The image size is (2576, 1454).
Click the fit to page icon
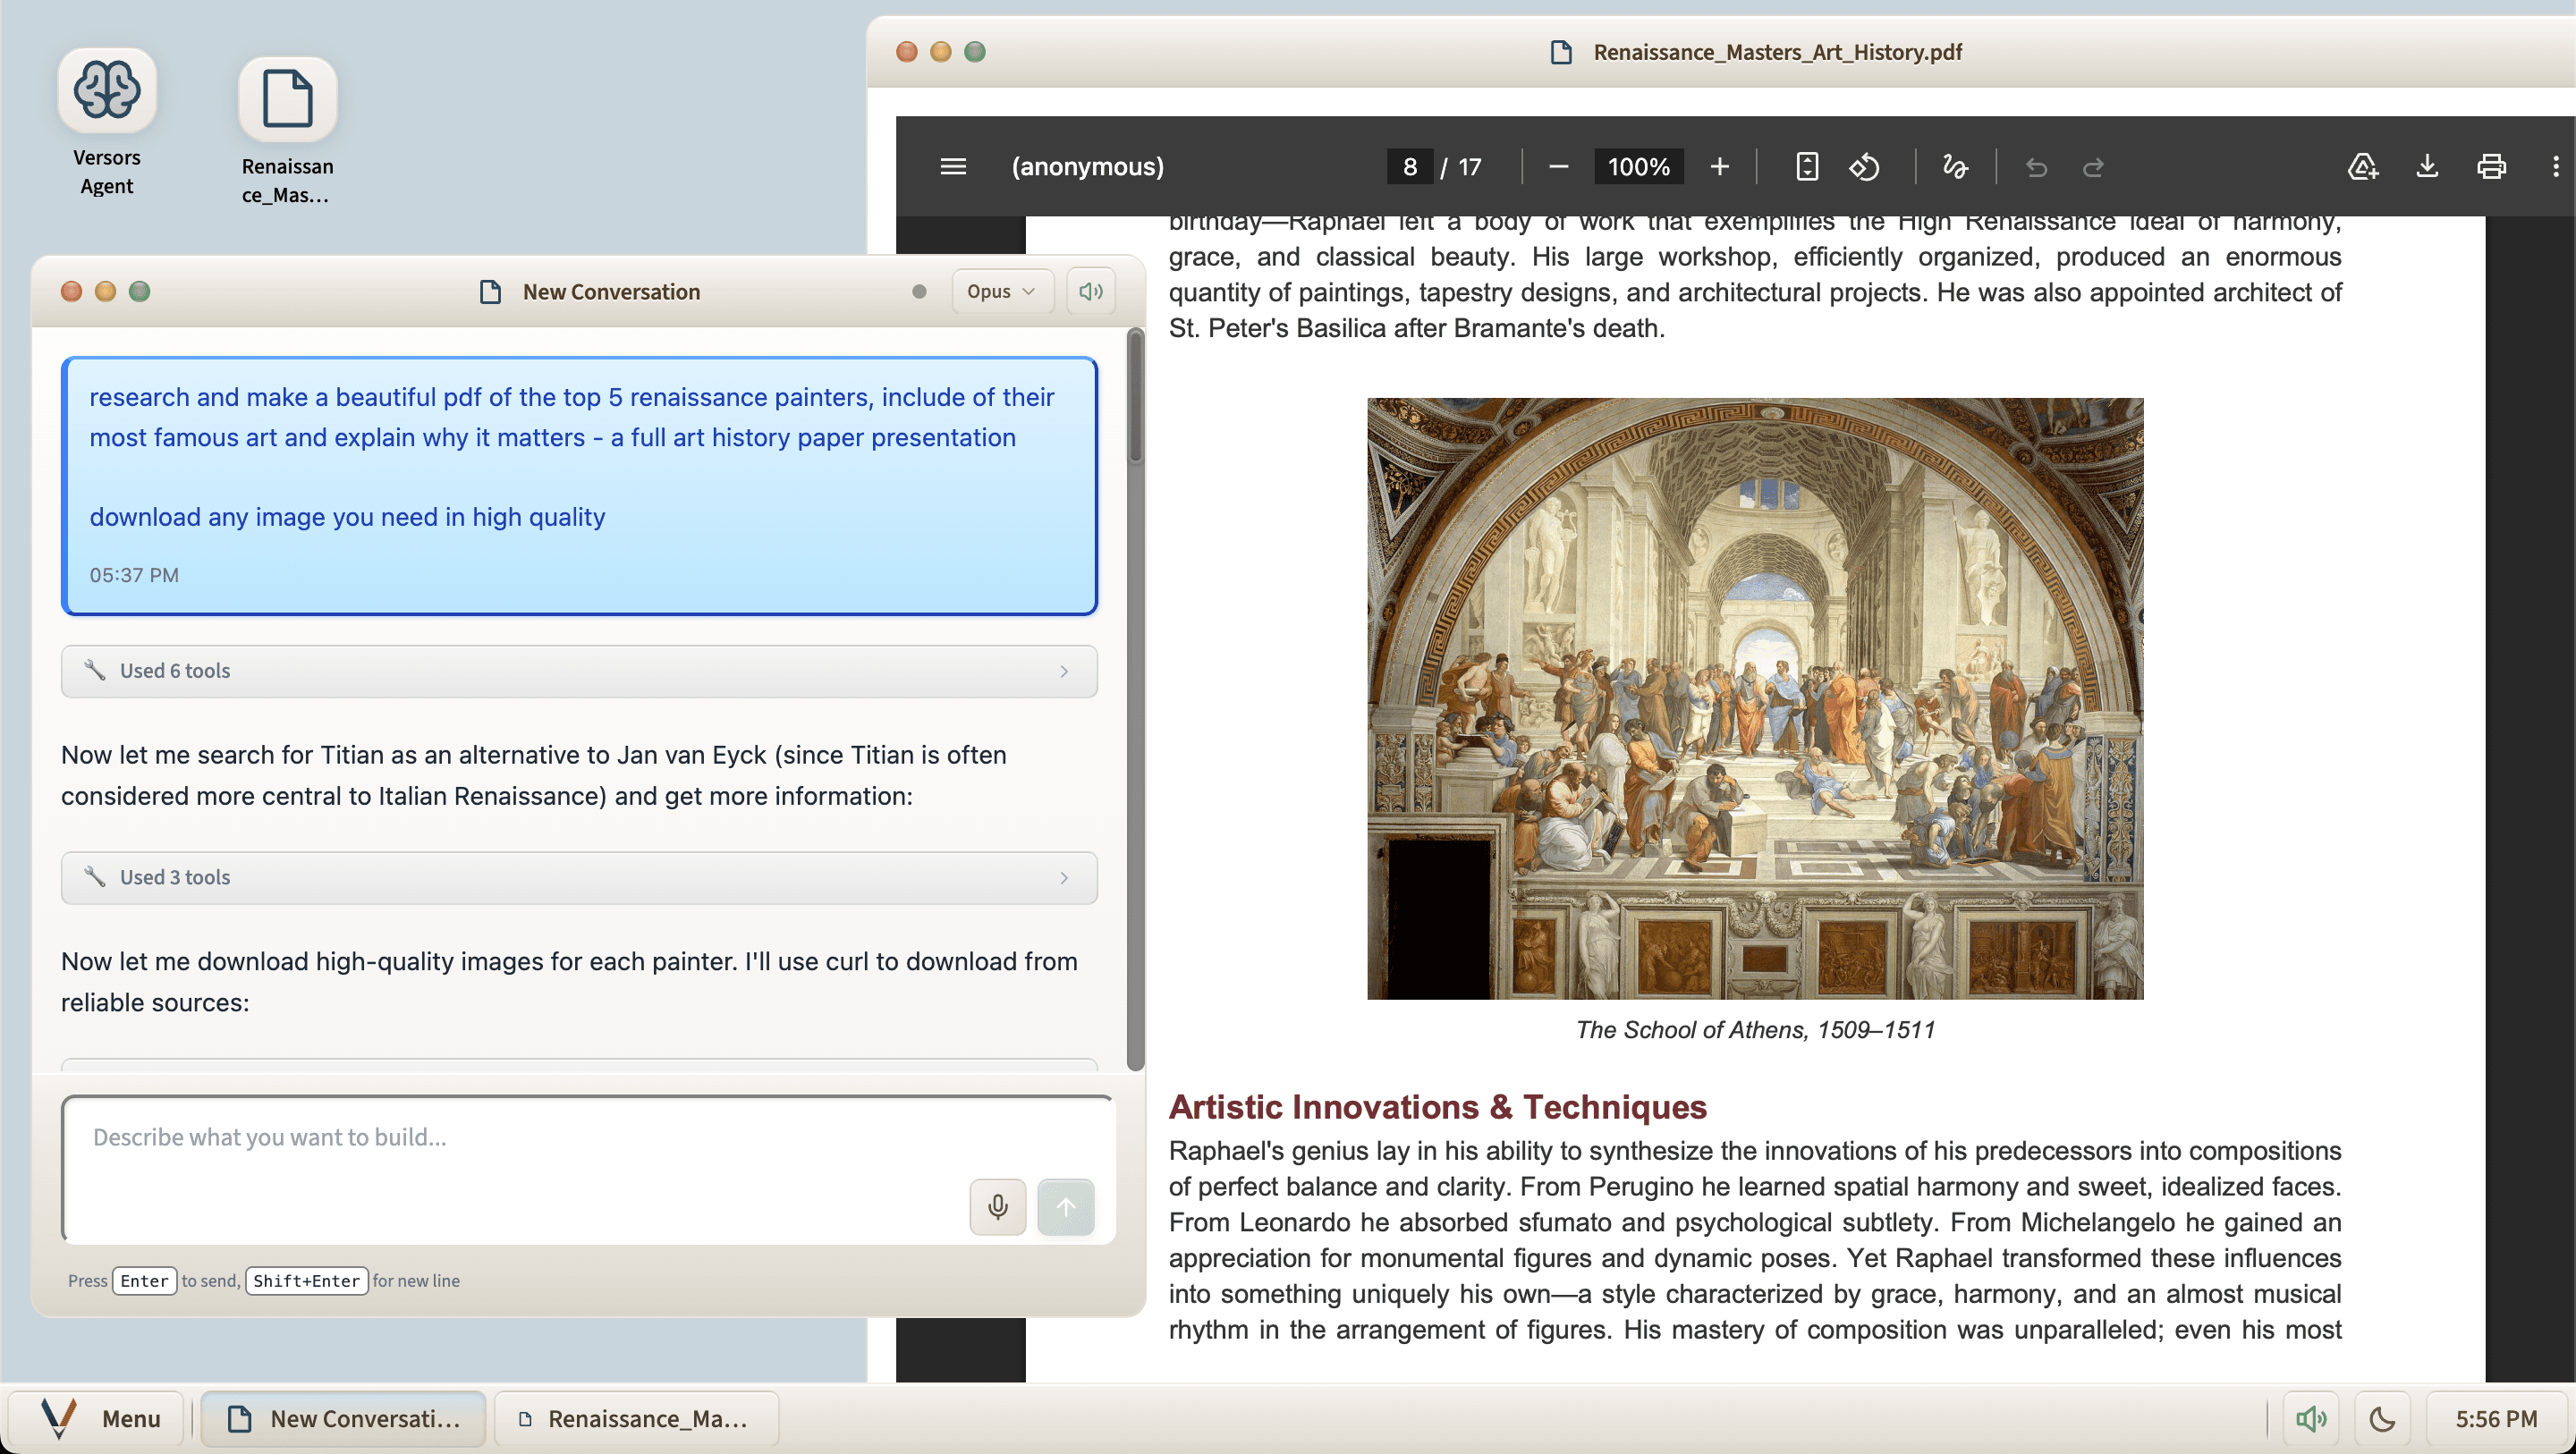[1806, 166]
